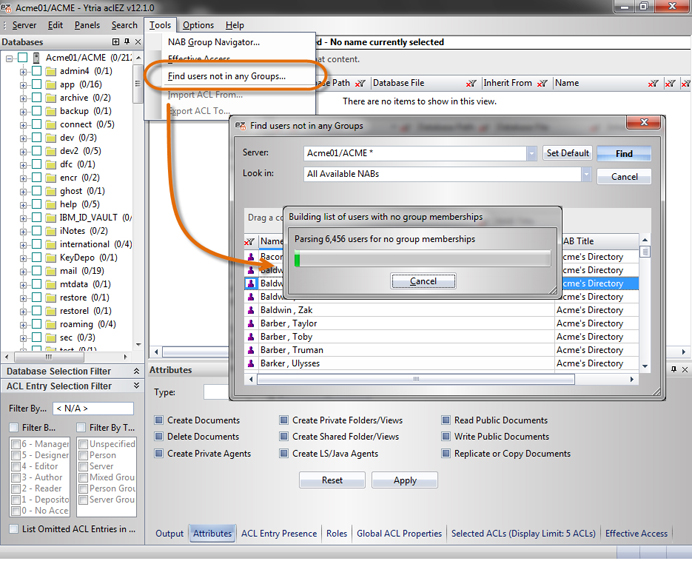
Task: Select NAB Group Navigator menu item
Action: tap(214, 42)
